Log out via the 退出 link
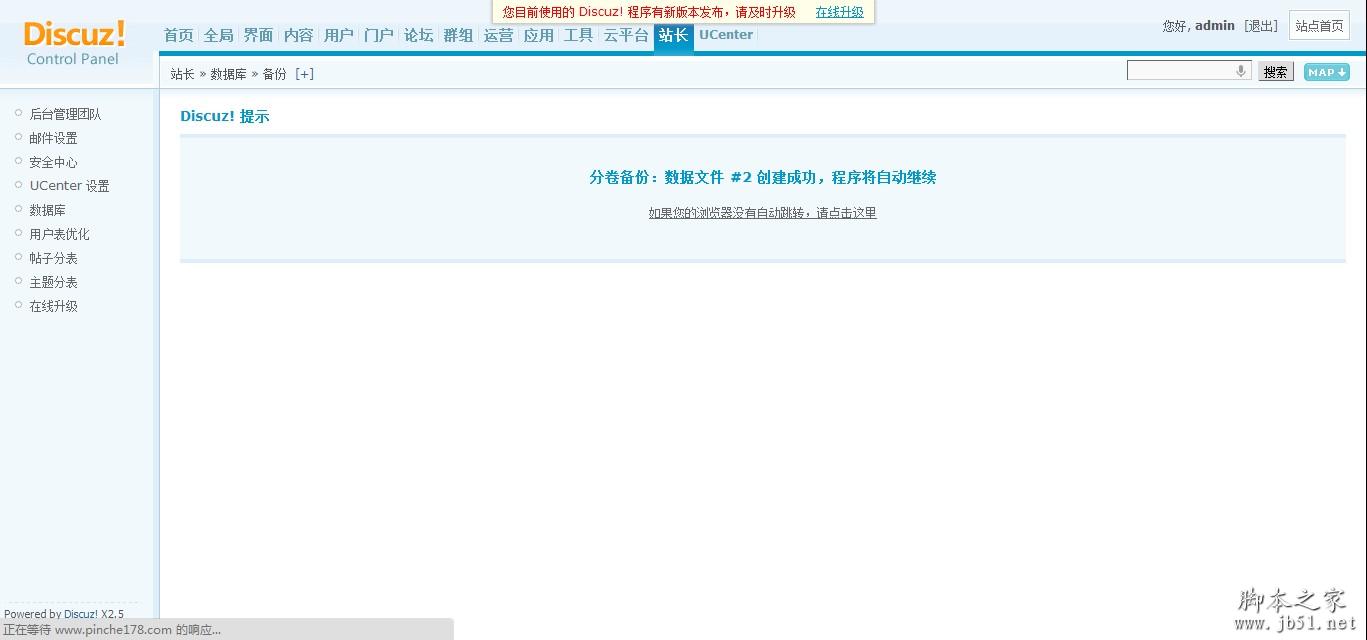 (1261, 26)
